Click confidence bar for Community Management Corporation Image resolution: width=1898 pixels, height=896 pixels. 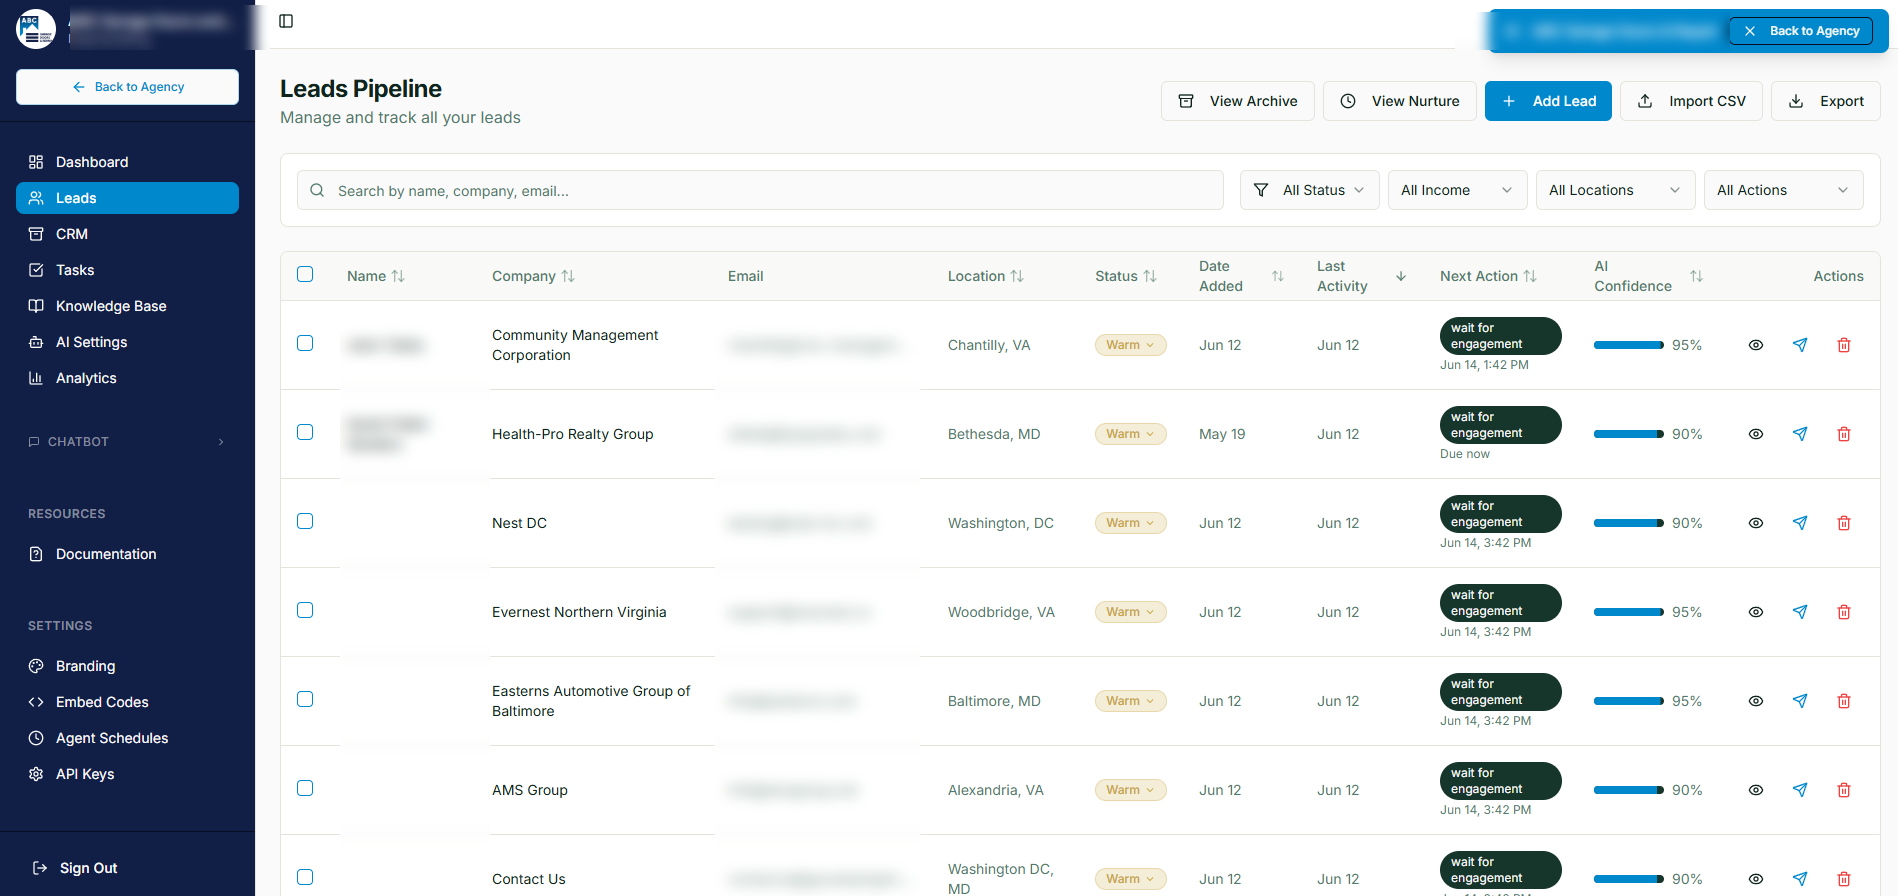[x=1629, y=345]
